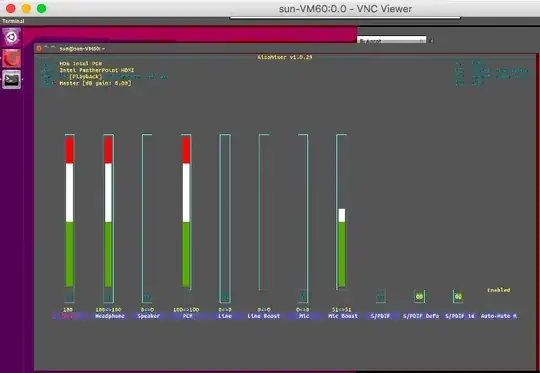This screenshot has height=373, width=540.
Task: Toggle the Speaker mute indicator box
Action: [147, 297]
